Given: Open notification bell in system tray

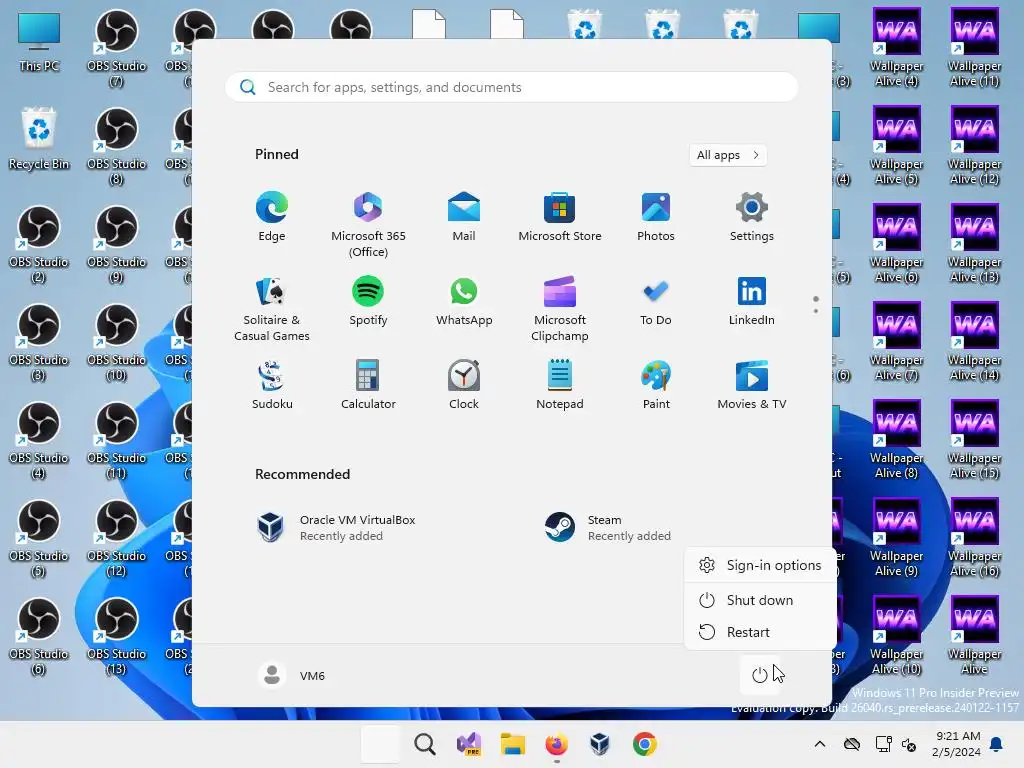Looking at the screenshot, I should coord(997,744).
